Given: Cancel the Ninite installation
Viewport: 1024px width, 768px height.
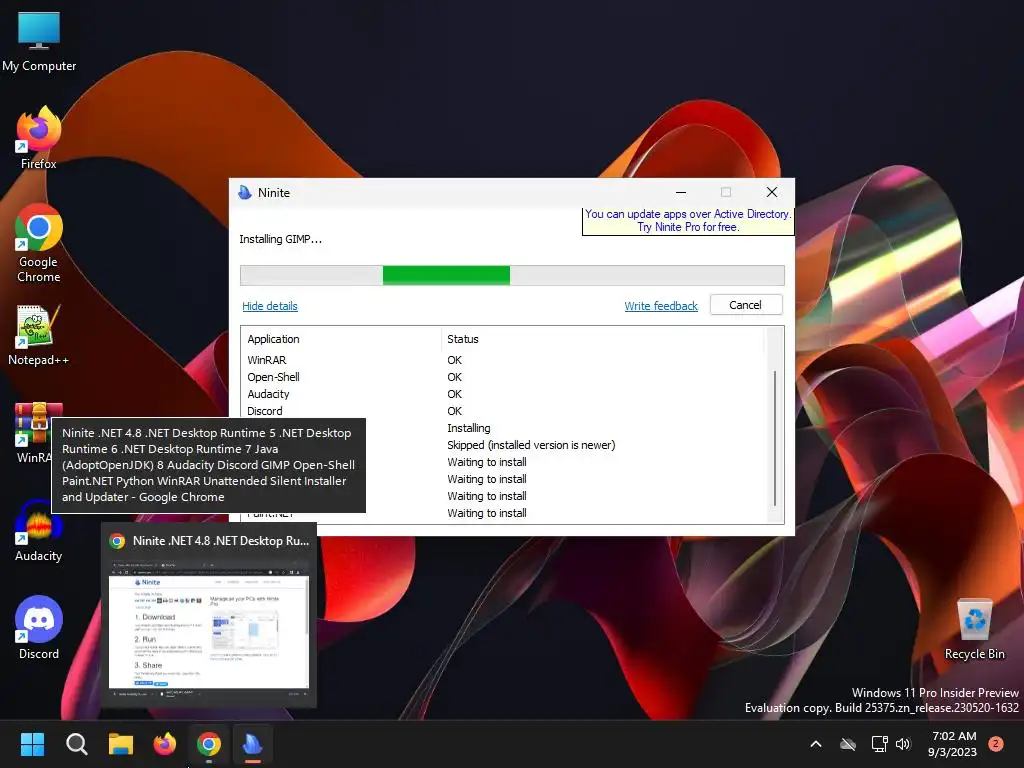Looking at the screenshot, I should pos(745,305).
